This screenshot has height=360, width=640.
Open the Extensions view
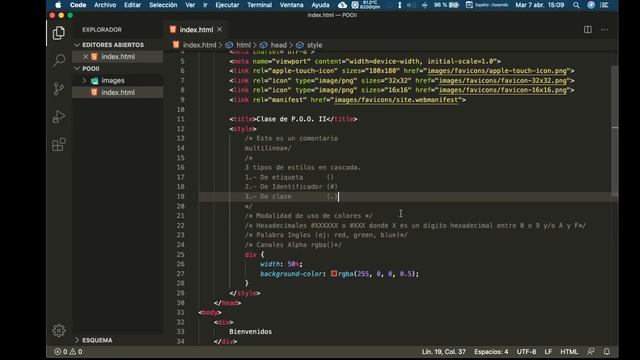59,144
